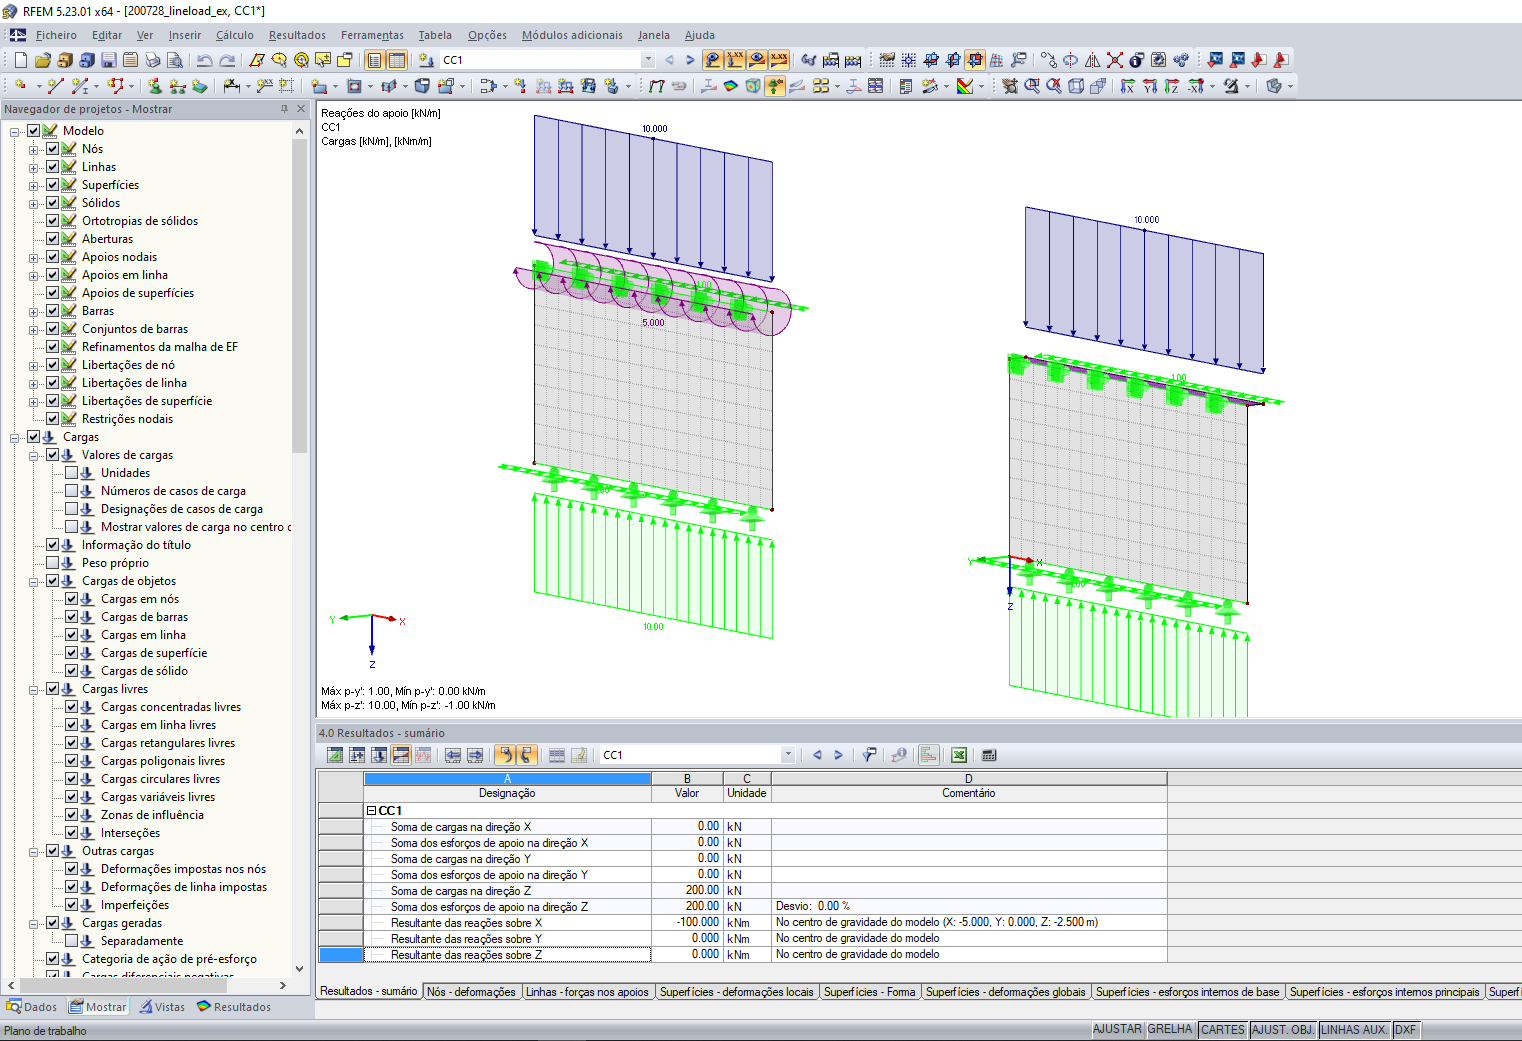The image size is (1522, 1041).
Task: Click the Print icon in the toolbar
Action: [152, 60]
